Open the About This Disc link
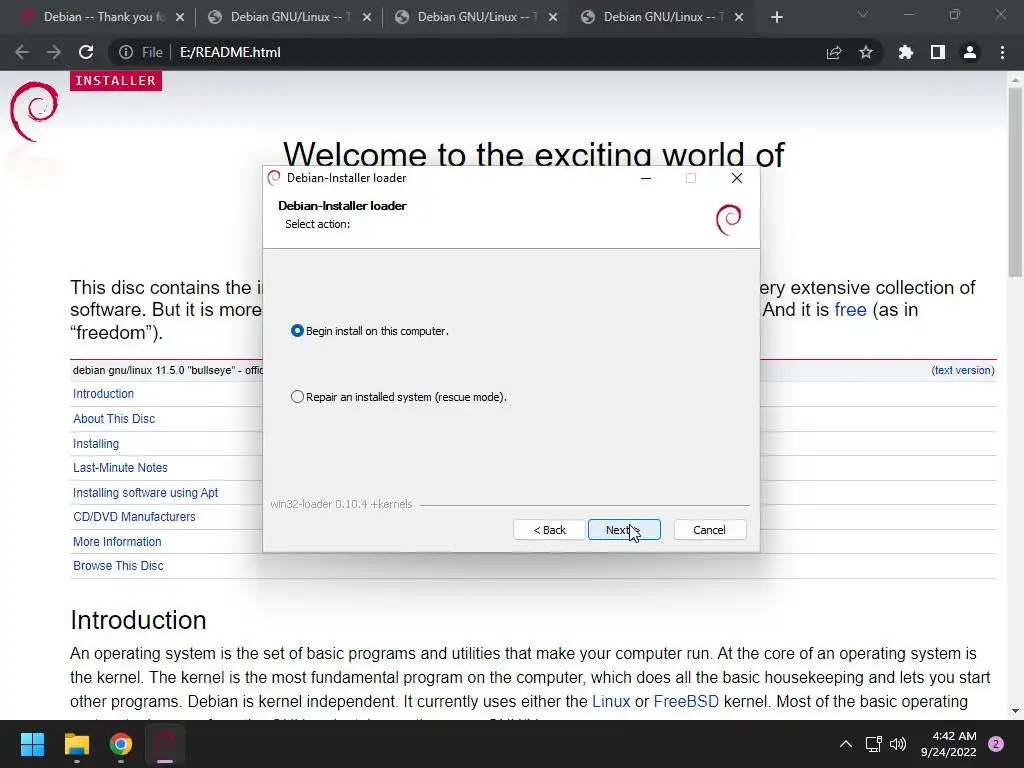Viewport: 1024px width, 768px height. [x=114, y=419]
